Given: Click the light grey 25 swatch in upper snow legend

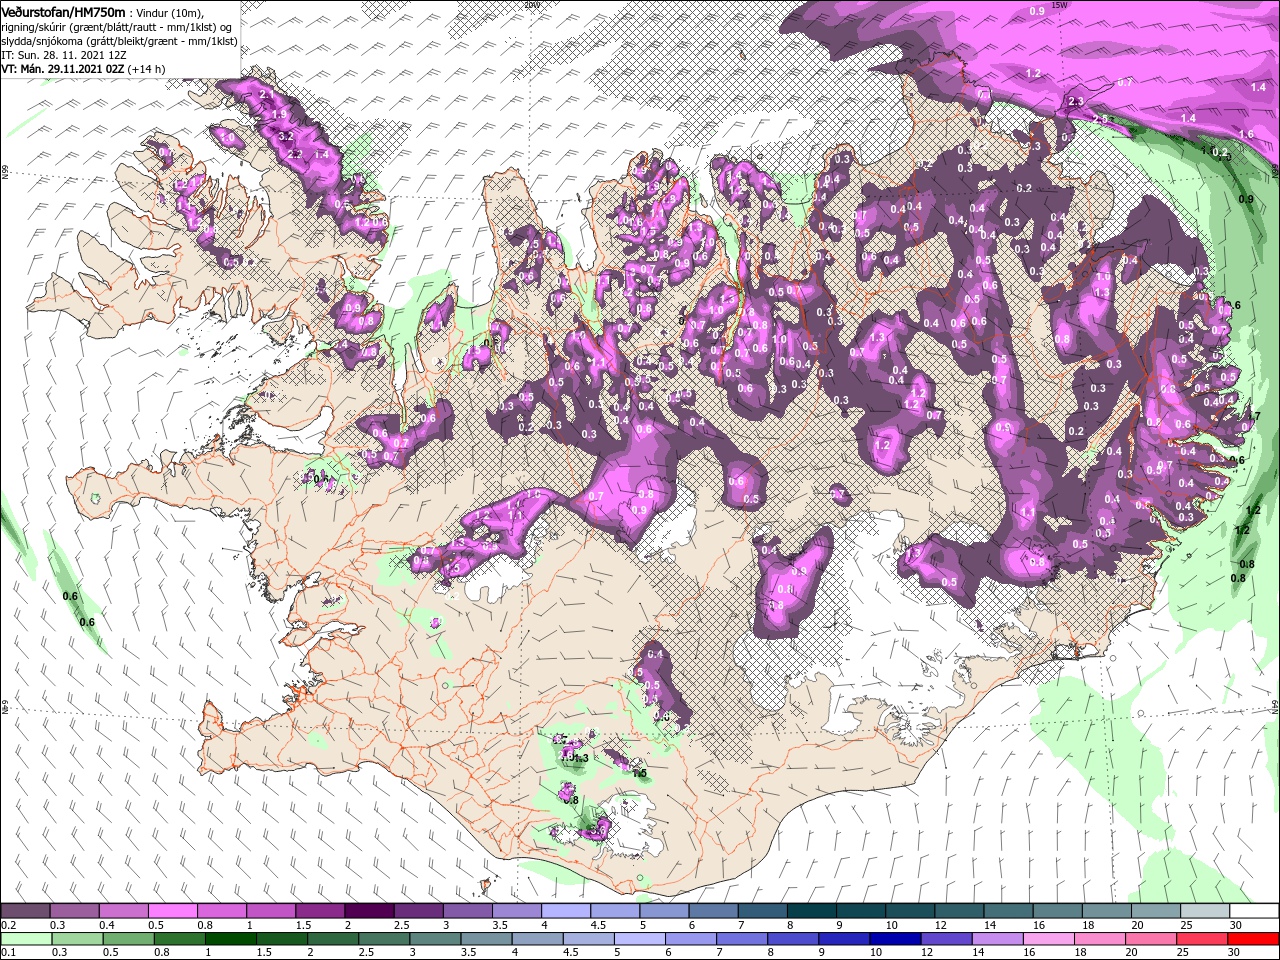Looking at the screenshot, I should (x=1205, y=911).
